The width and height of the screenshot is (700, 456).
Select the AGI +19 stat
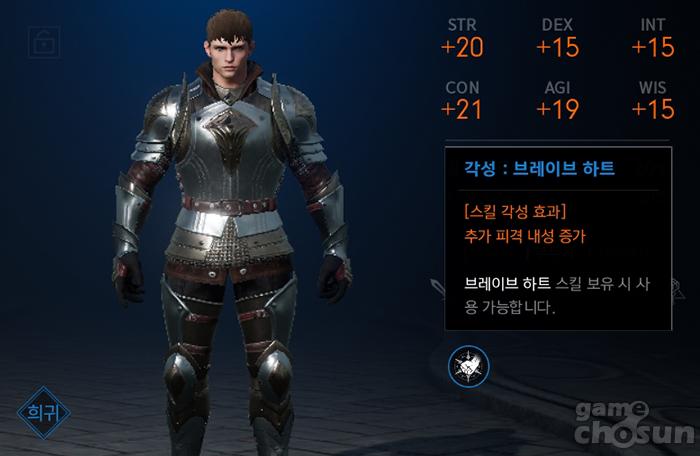click(558, 100)
